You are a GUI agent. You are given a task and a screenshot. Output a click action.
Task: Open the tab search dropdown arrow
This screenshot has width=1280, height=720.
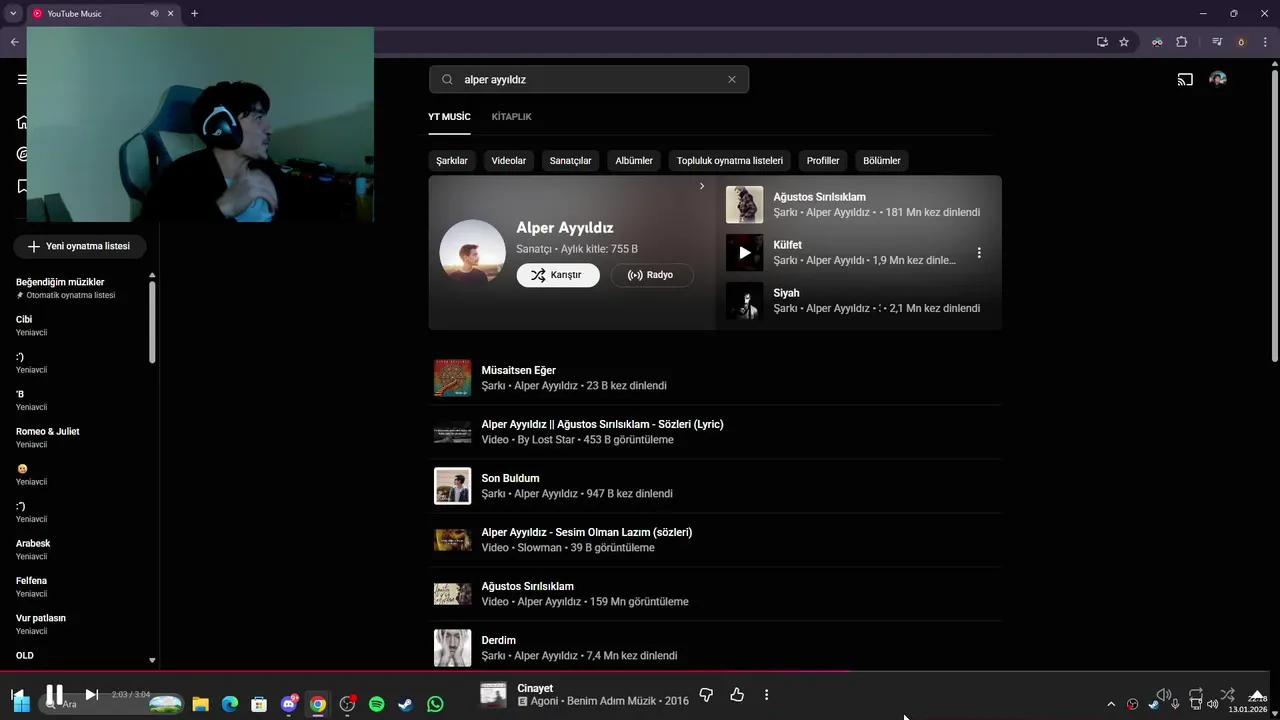coord(13,13)
